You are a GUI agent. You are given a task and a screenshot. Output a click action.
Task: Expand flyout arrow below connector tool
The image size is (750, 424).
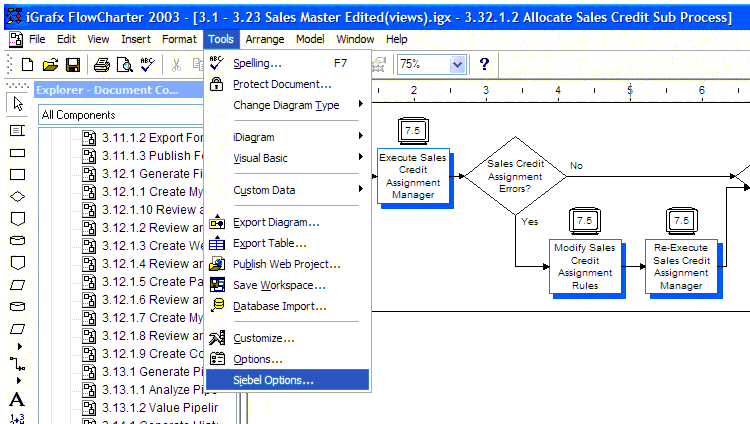(19, 381)
